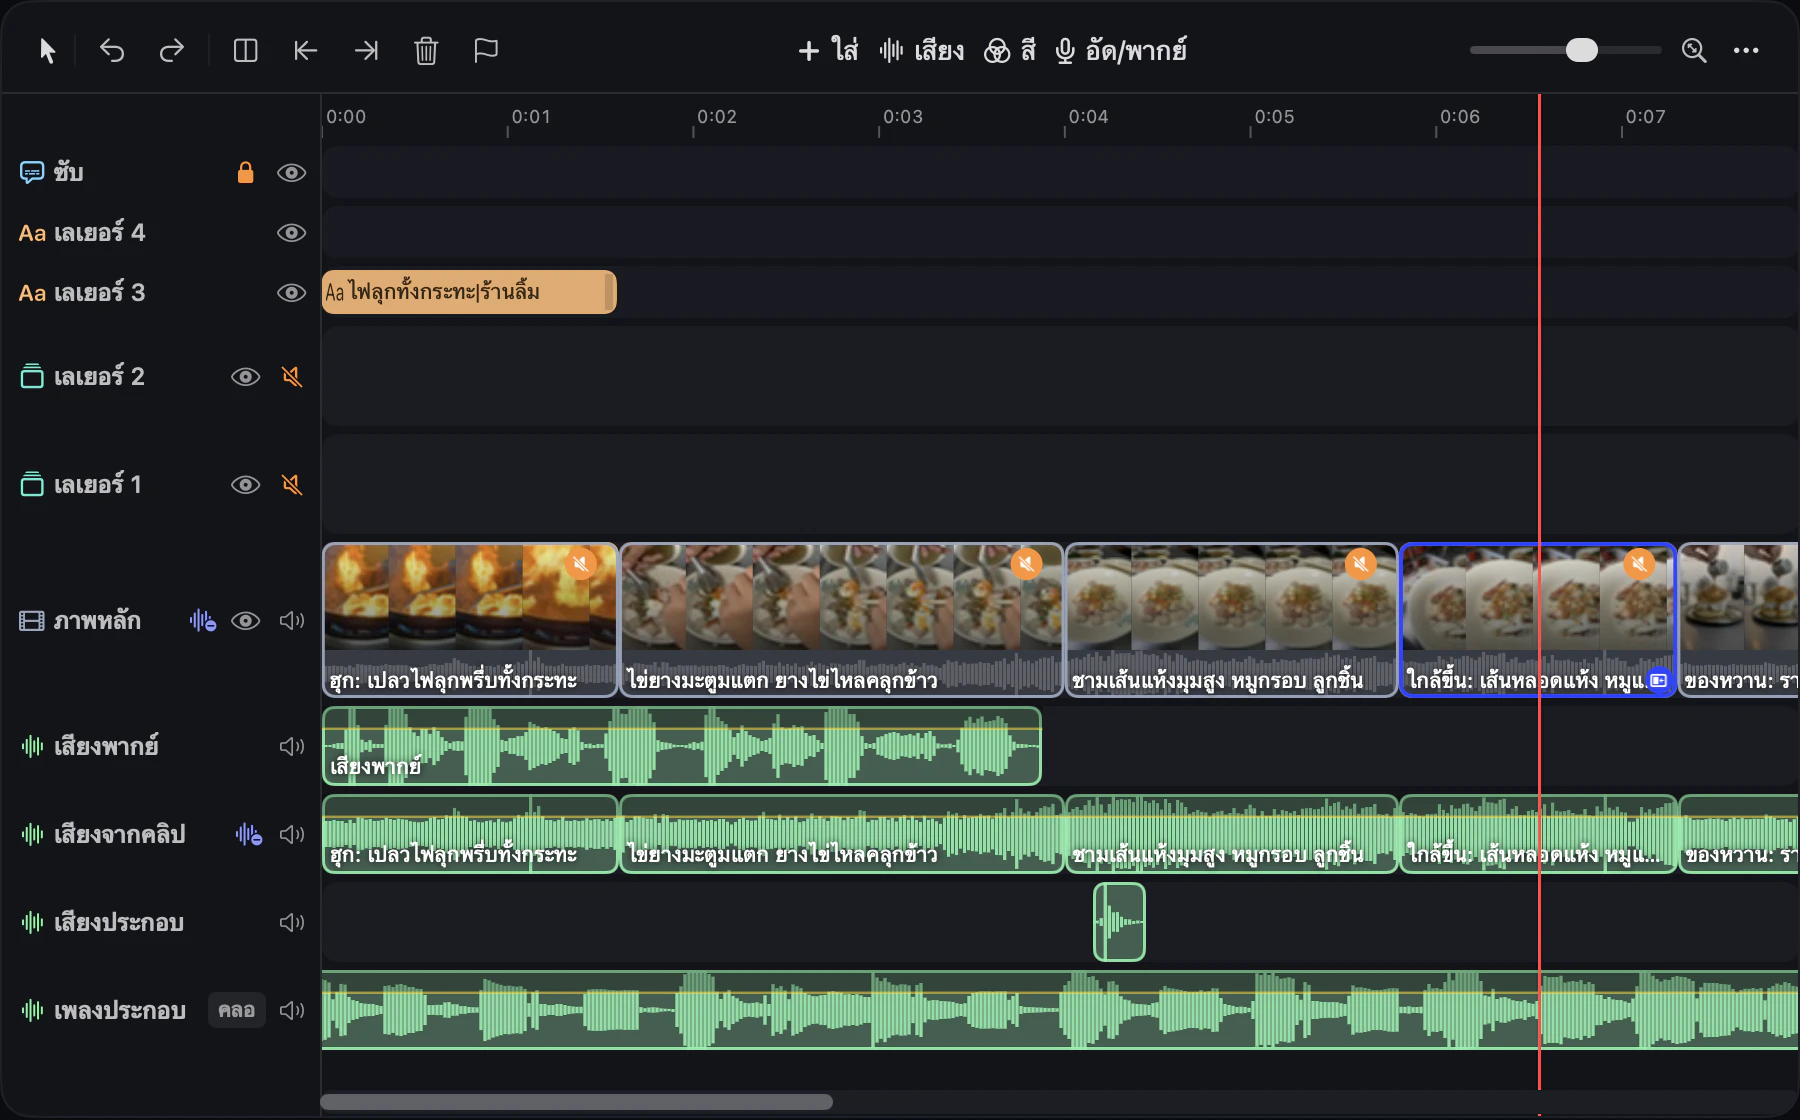This screenshot has width=1800, height=1120.
Task: Toggle visibility of เลเยอร์ 2
Action: (x=245, y=377)
